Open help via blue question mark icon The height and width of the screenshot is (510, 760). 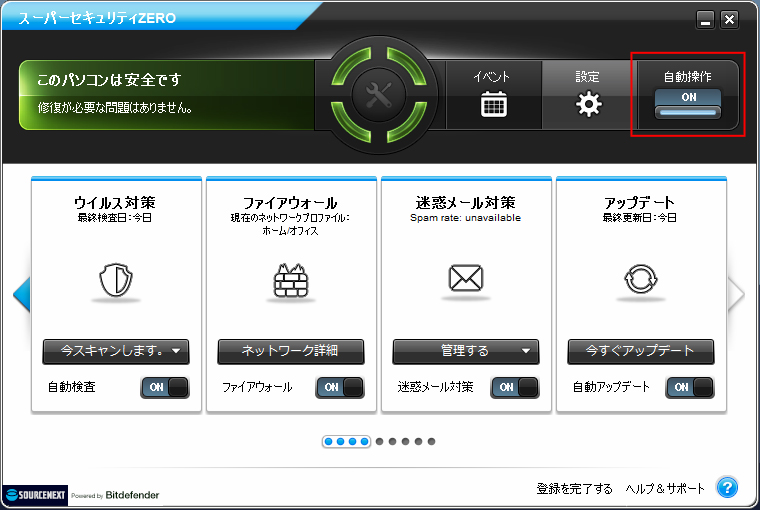coord(727,487)
